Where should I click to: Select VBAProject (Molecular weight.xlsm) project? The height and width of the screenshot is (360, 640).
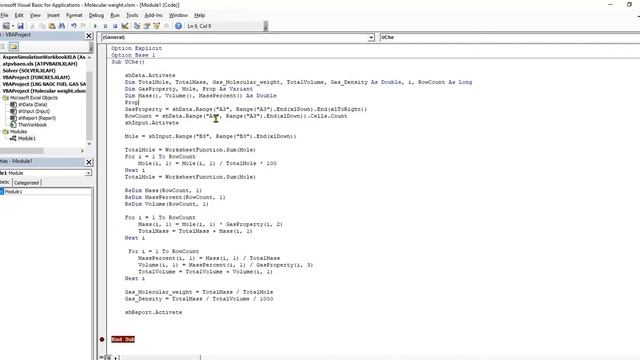pyautogui.click(x=44, y=91)
